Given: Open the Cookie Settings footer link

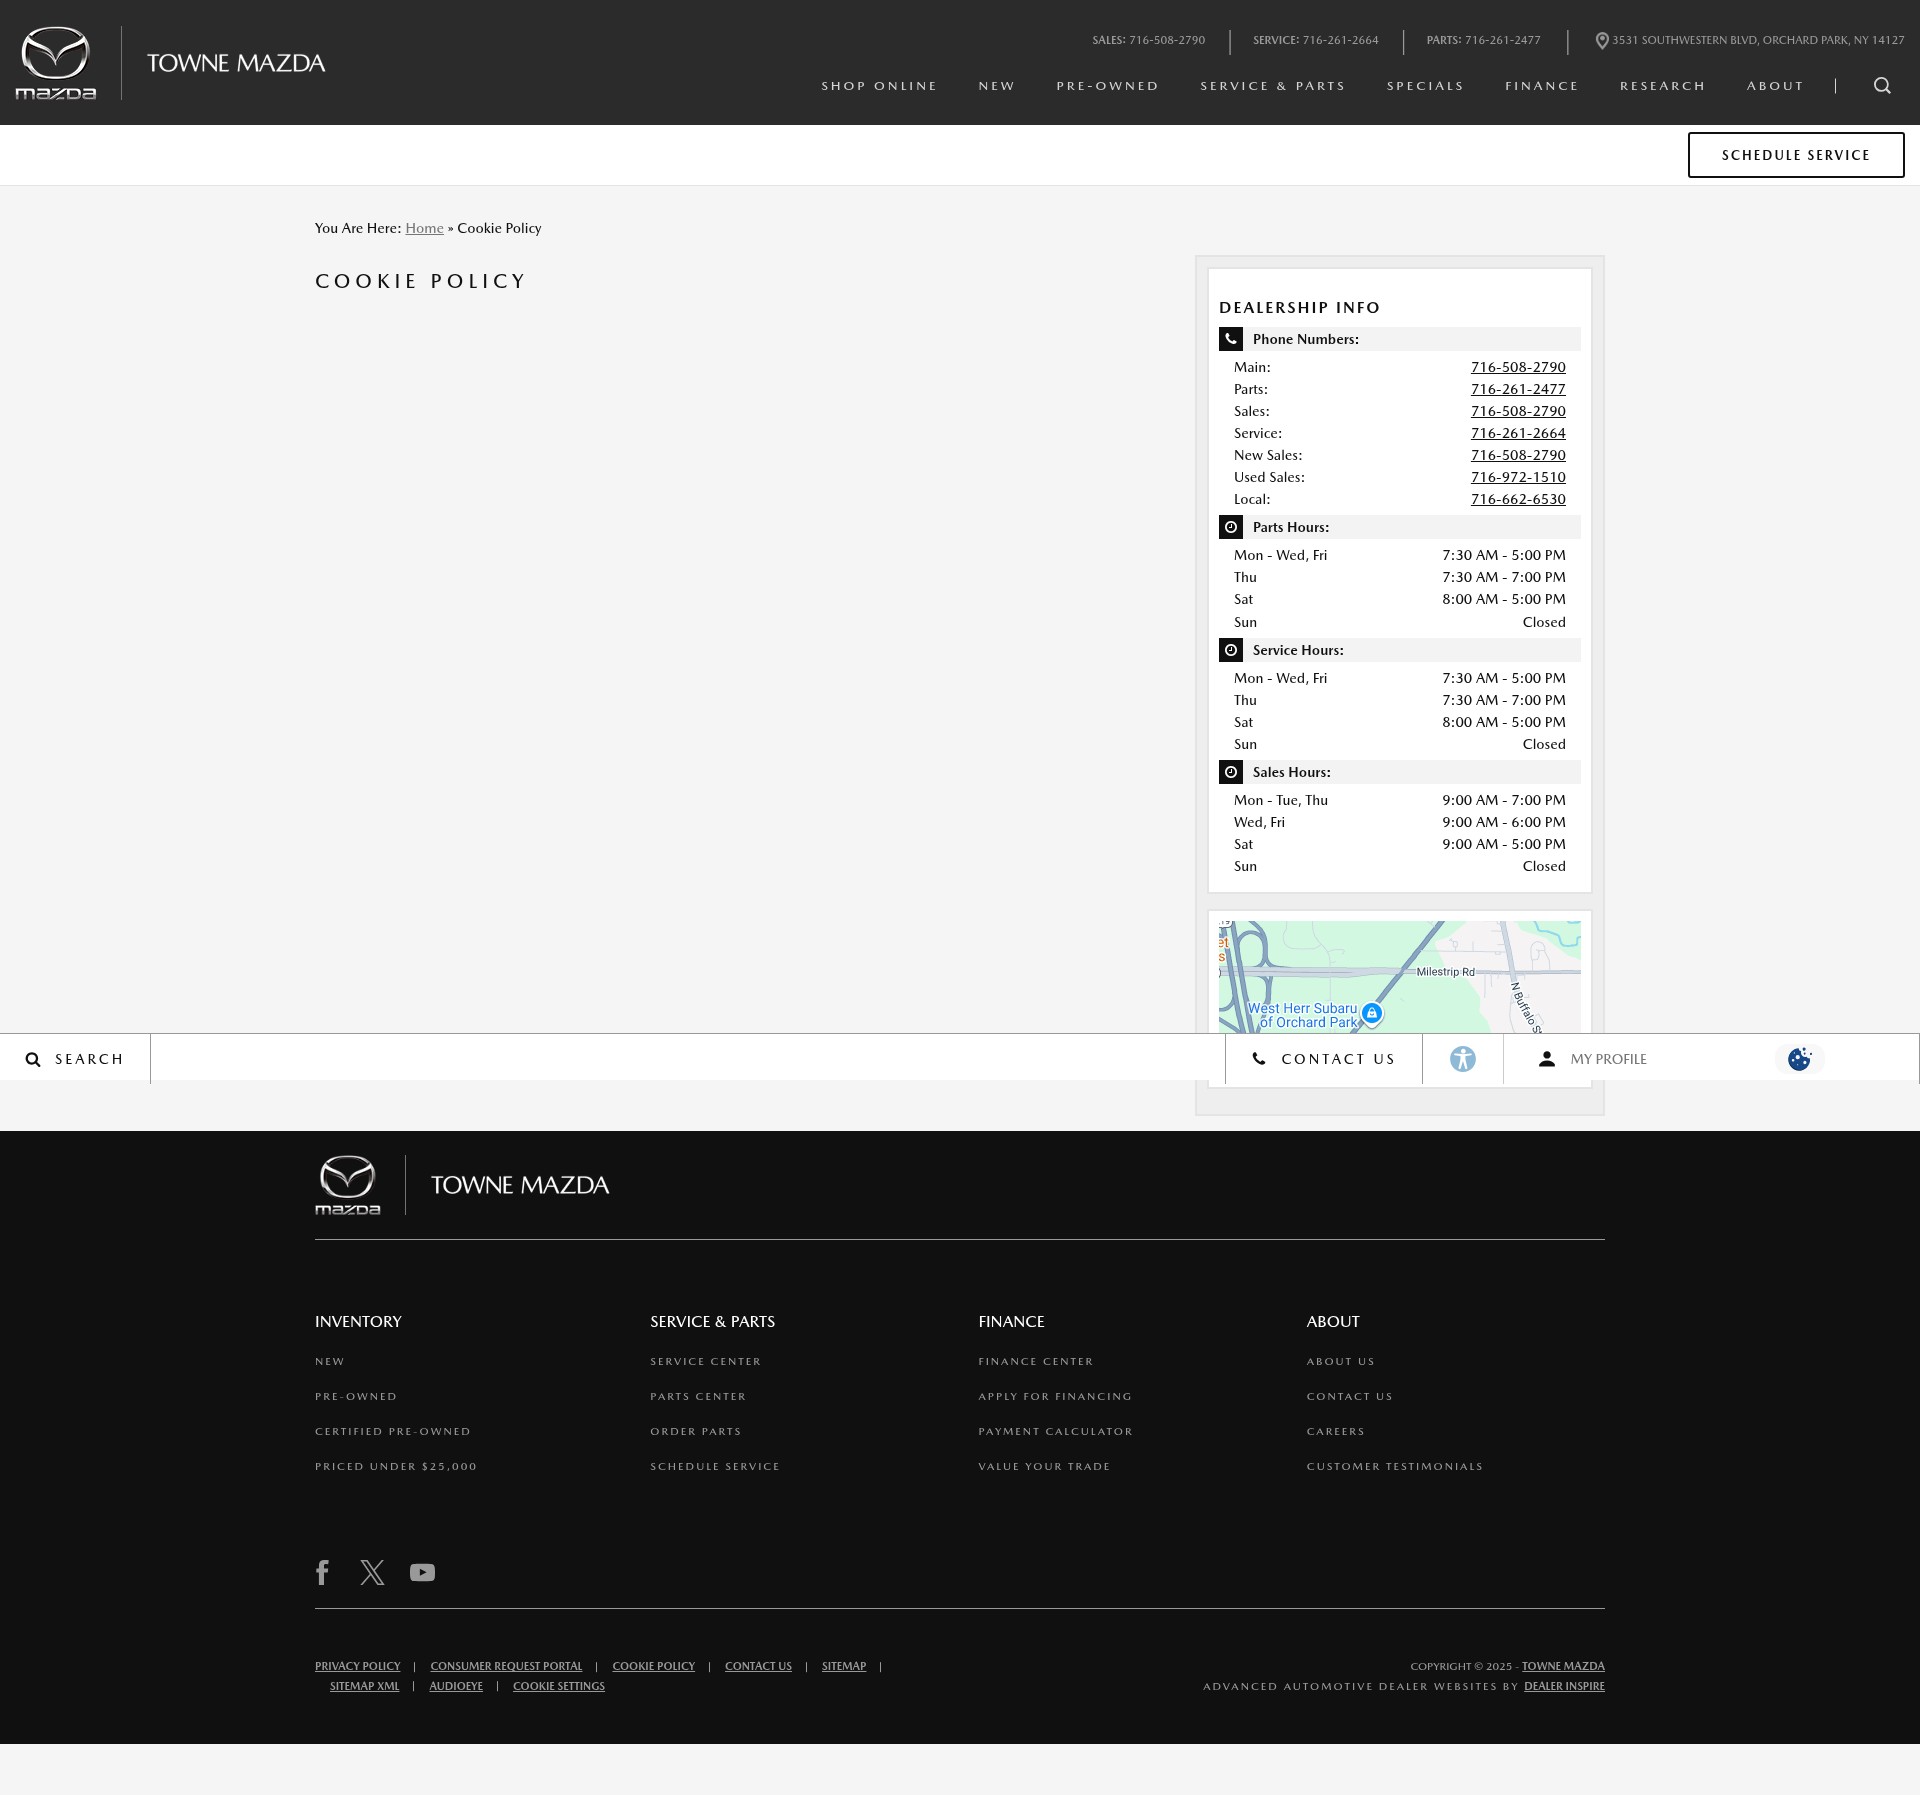Looking at the screenshot, I should click(x=559, y=1686).
